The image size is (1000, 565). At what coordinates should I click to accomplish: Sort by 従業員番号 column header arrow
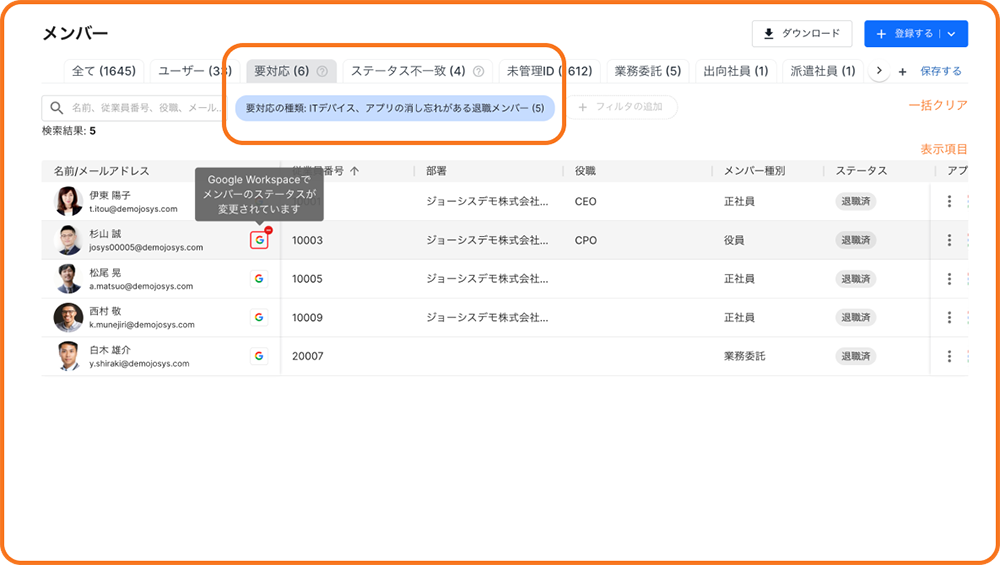pyautogui.click(x=354, y=171)
